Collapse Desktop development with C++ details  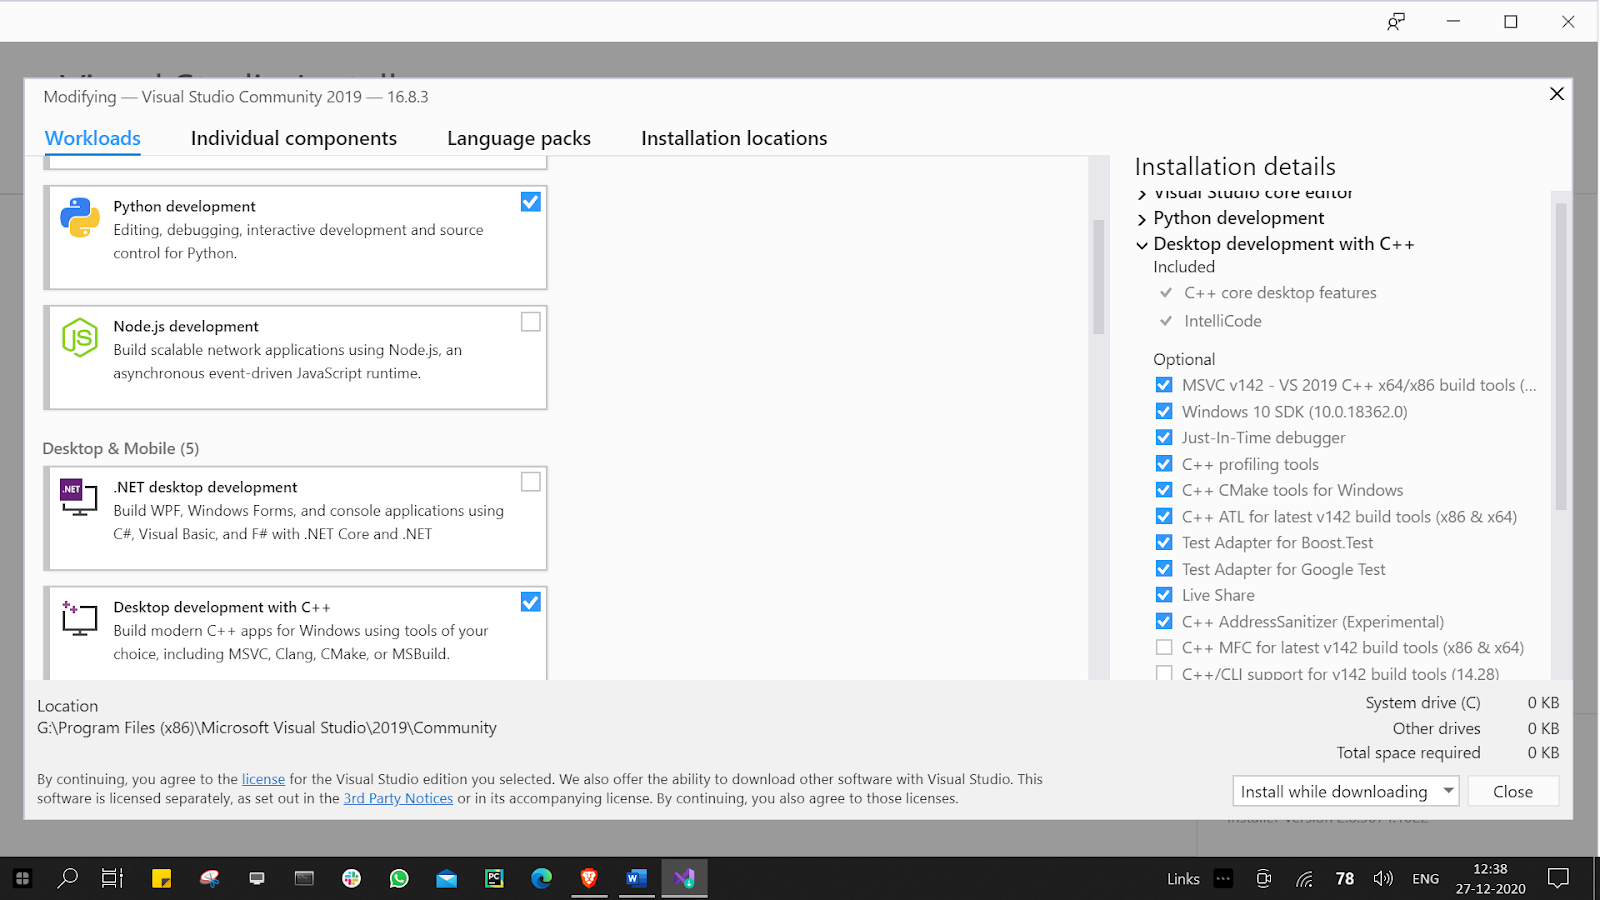[1142, 245]
